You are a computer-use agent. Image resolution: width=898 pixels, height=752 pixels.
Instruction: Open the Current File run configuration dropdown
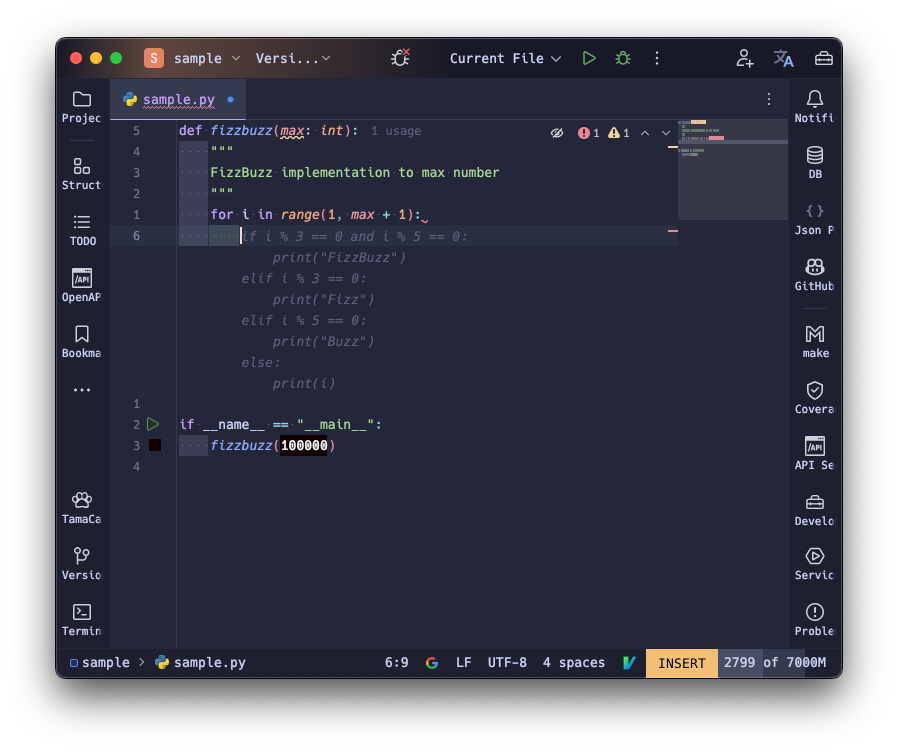(x=505, y=58)
